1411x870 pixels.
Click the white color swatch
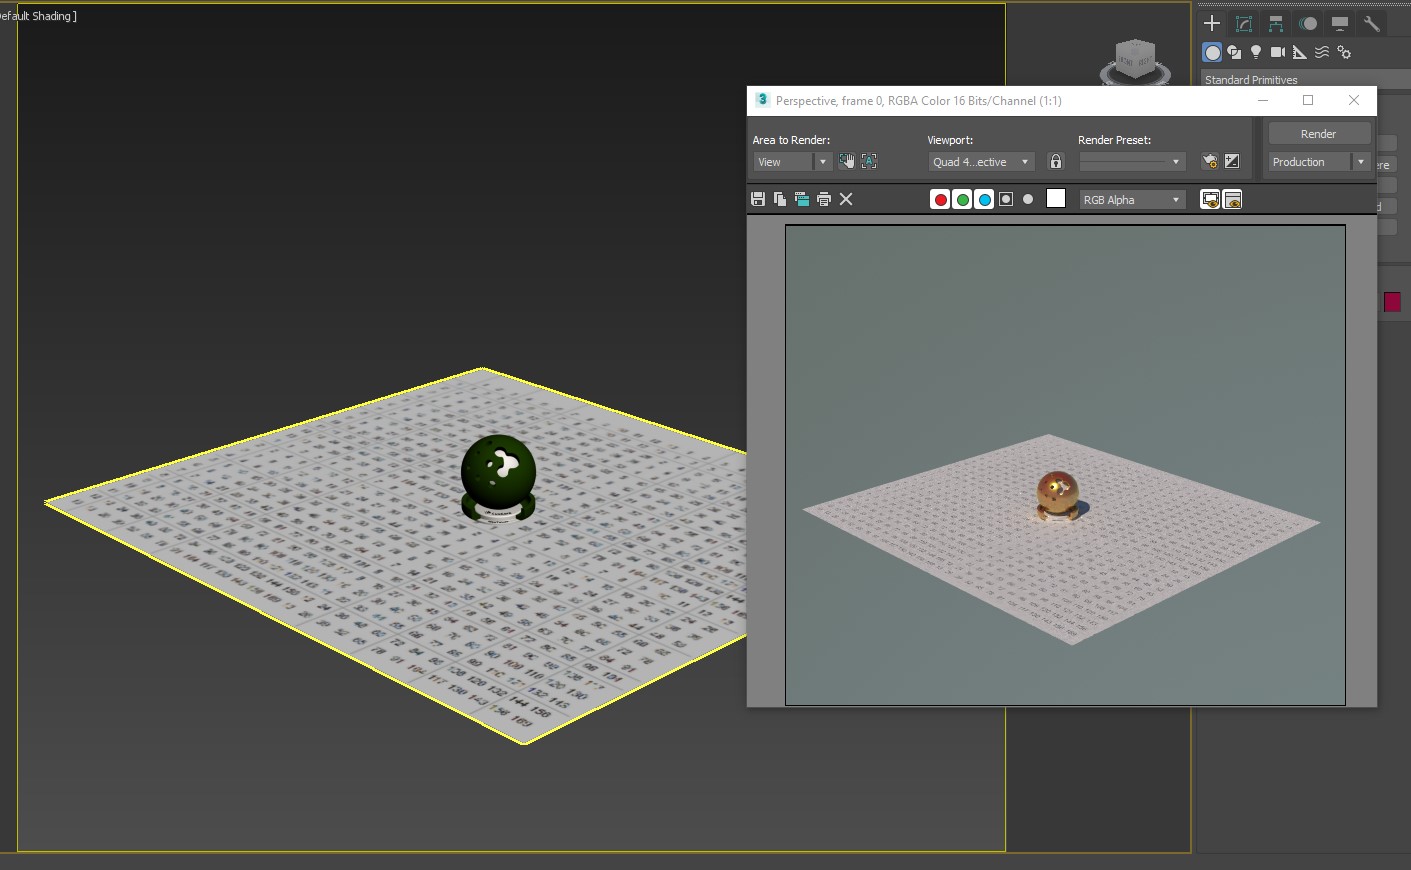pos(1056,198)
